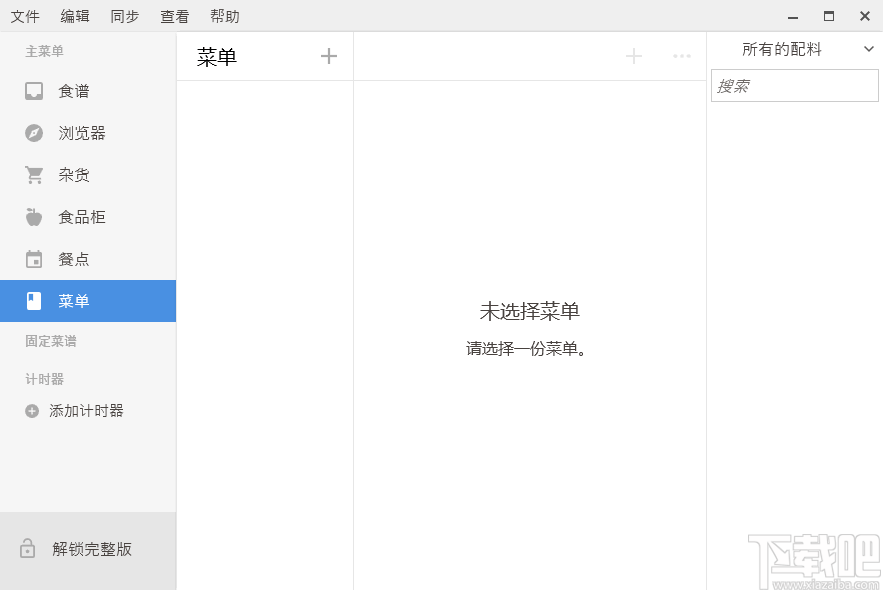Open the 帮助 menu
Screen dimensions: 883x590
pos(224,16)
